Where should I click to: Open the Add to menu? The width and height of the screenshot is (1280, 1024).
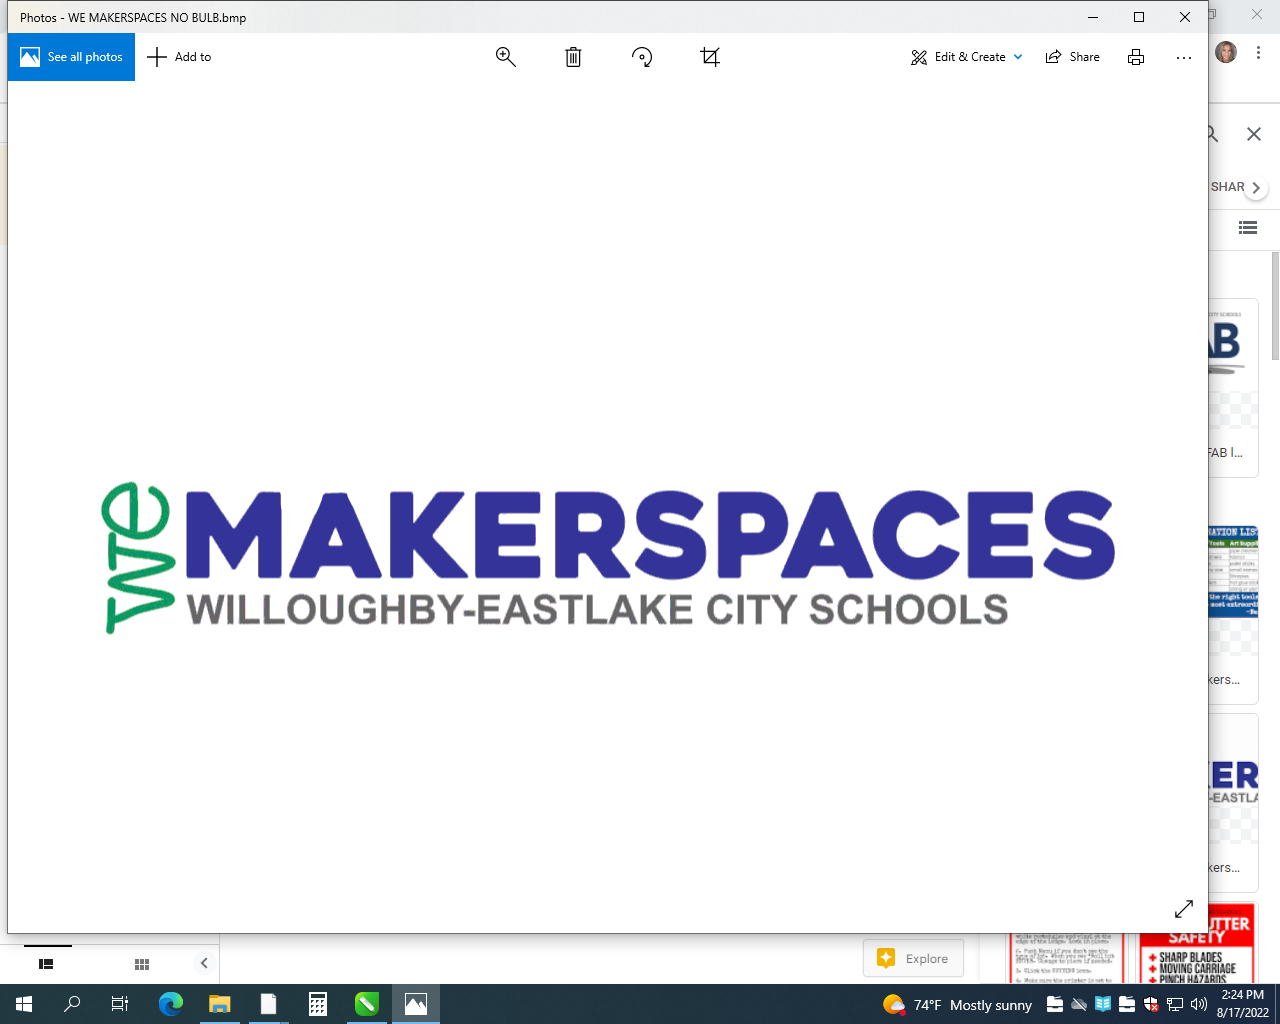[180, 57]
